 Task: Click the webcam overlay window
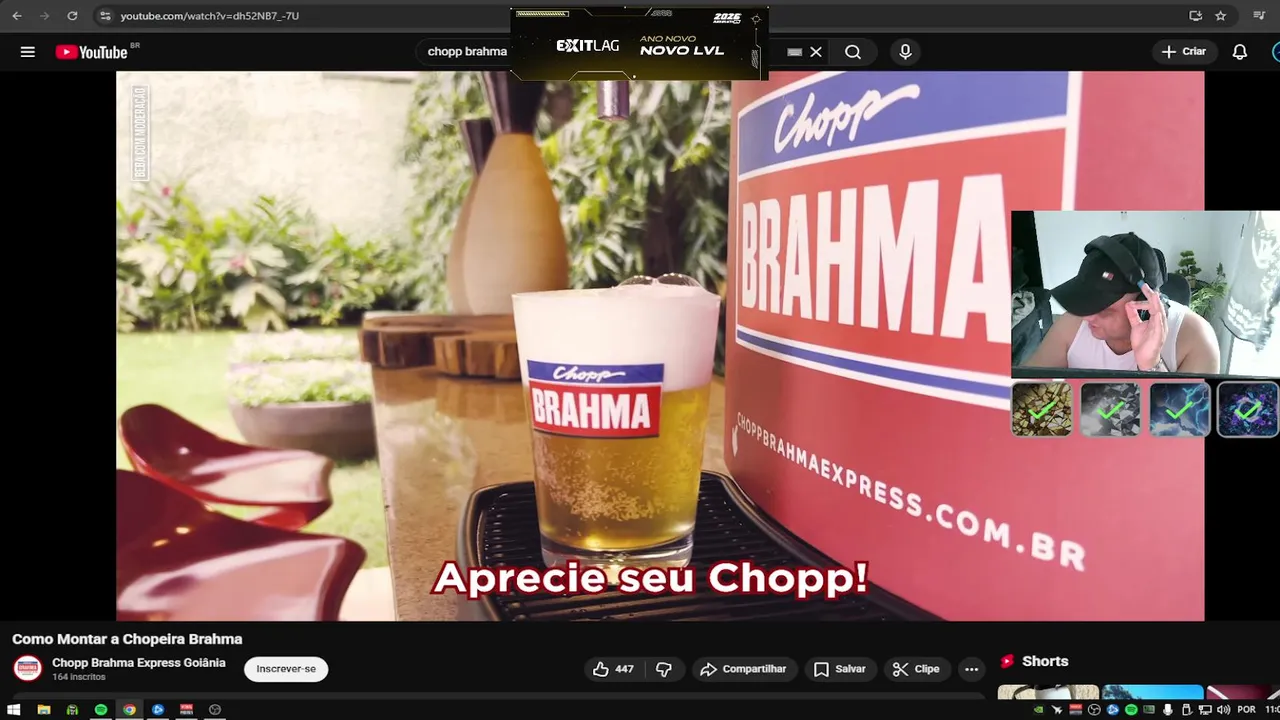(x=1145, y=294)
